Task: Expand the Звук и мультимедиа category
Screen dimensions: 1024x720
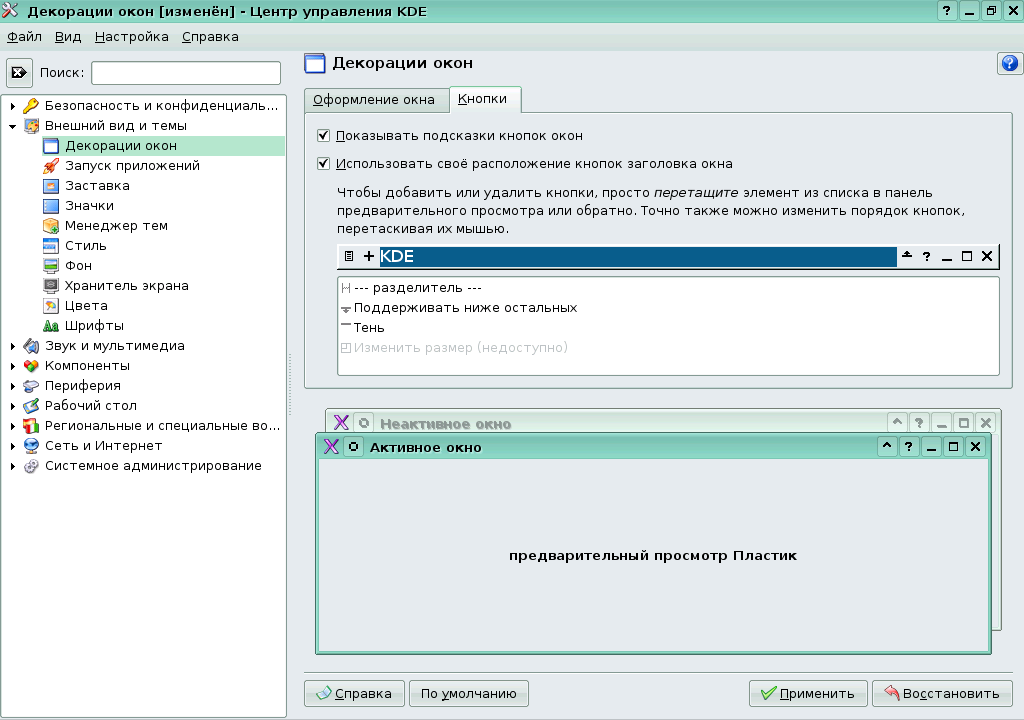Action: click(13, 345)
